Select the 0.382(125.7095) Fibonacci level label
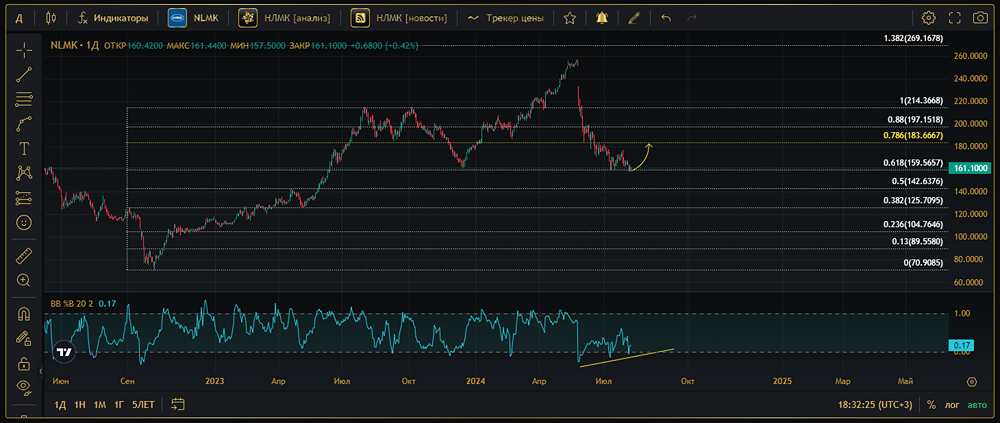The width and height of the screenshot is (1000, 423). click(913, 200)
